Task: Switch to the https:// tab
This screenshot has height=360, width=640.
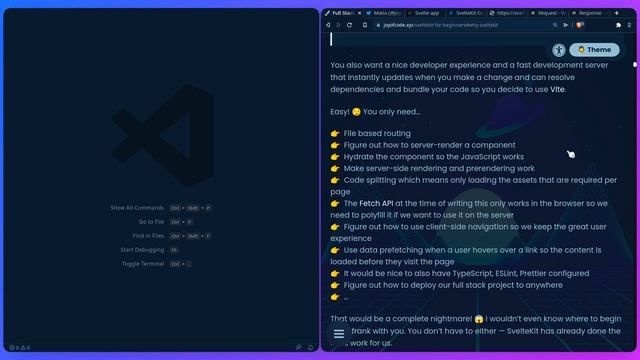Action: [x=507, y=13]
